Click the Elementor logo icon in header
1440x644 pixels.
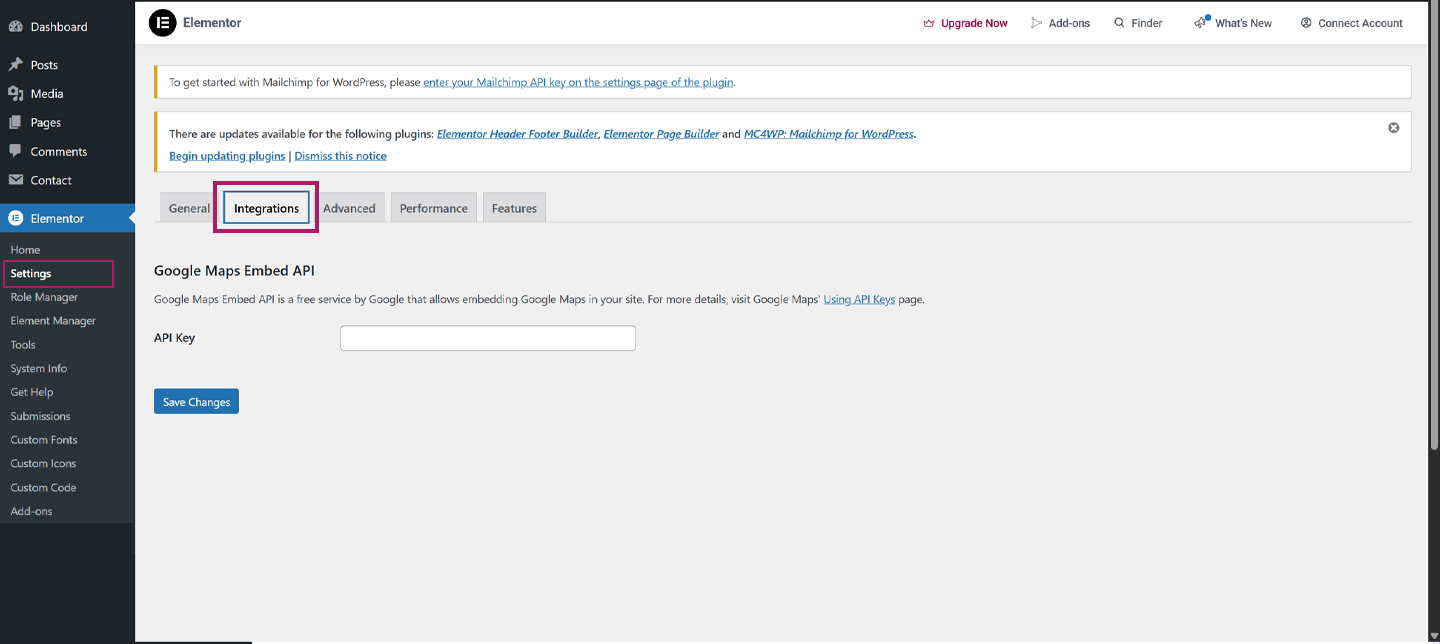point(162,23)
